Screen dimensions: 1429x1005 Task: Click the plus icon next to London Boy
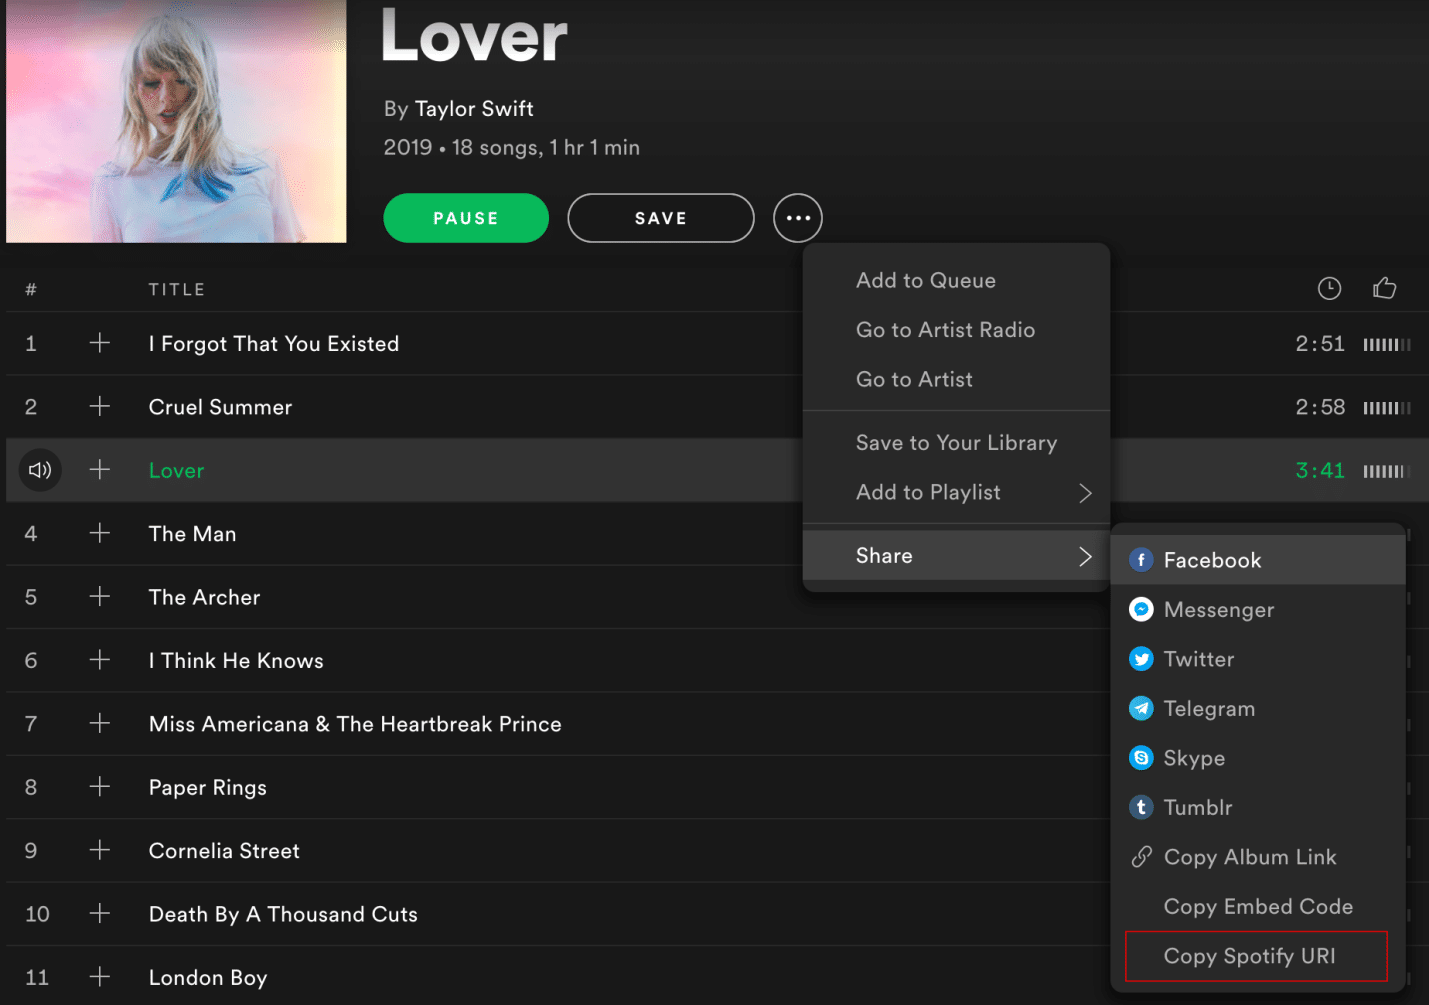pyautogui.click(x=100, y=977)
